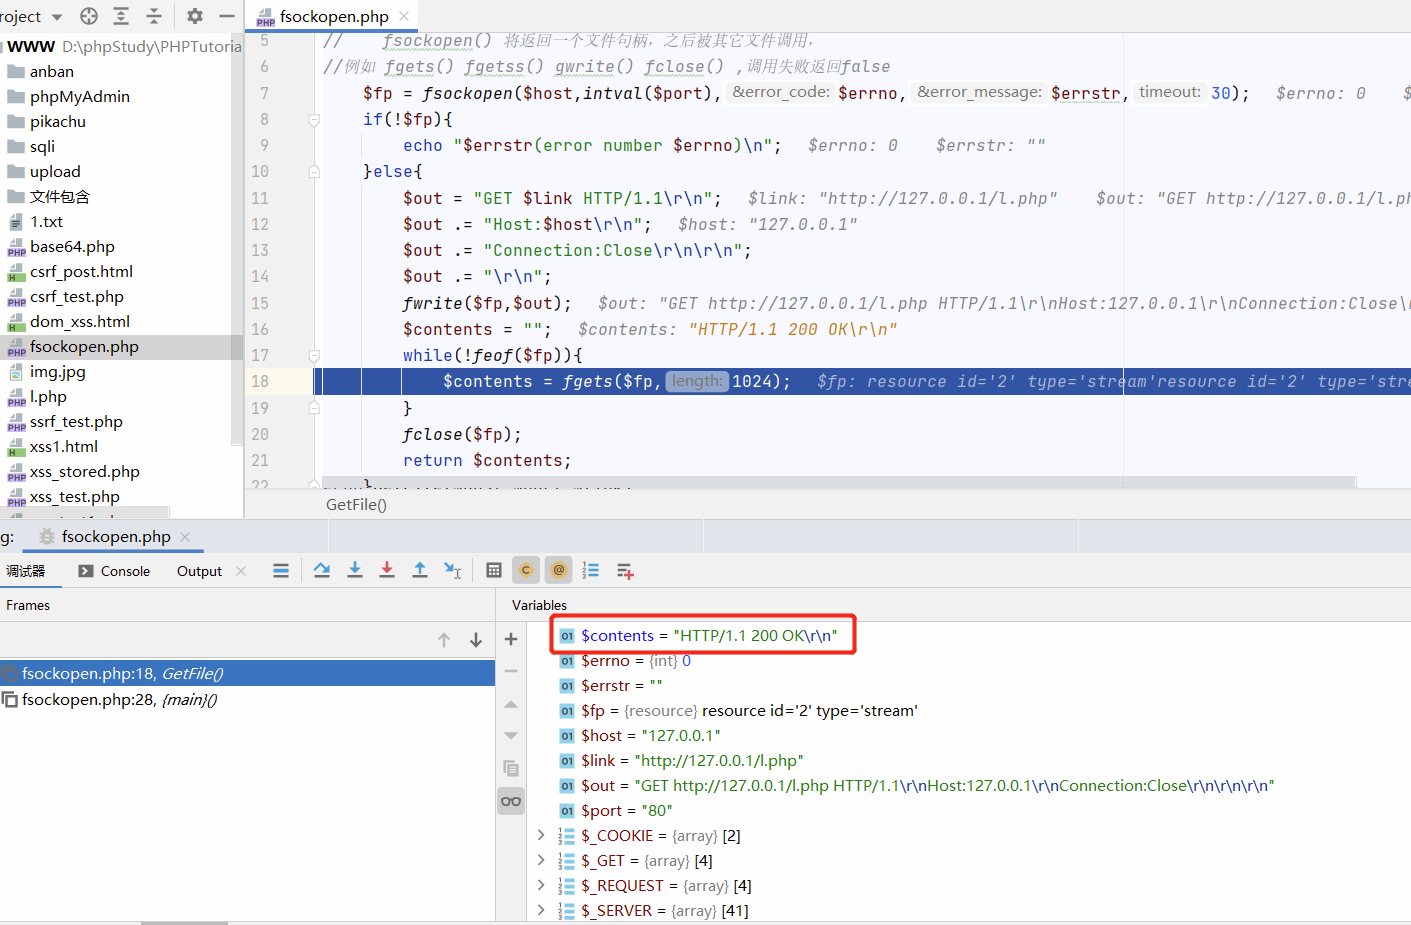Viewport: 1411px width, 925px height.
Task: Click the editor horizontal scrollbar
Action: click(838, 482)
